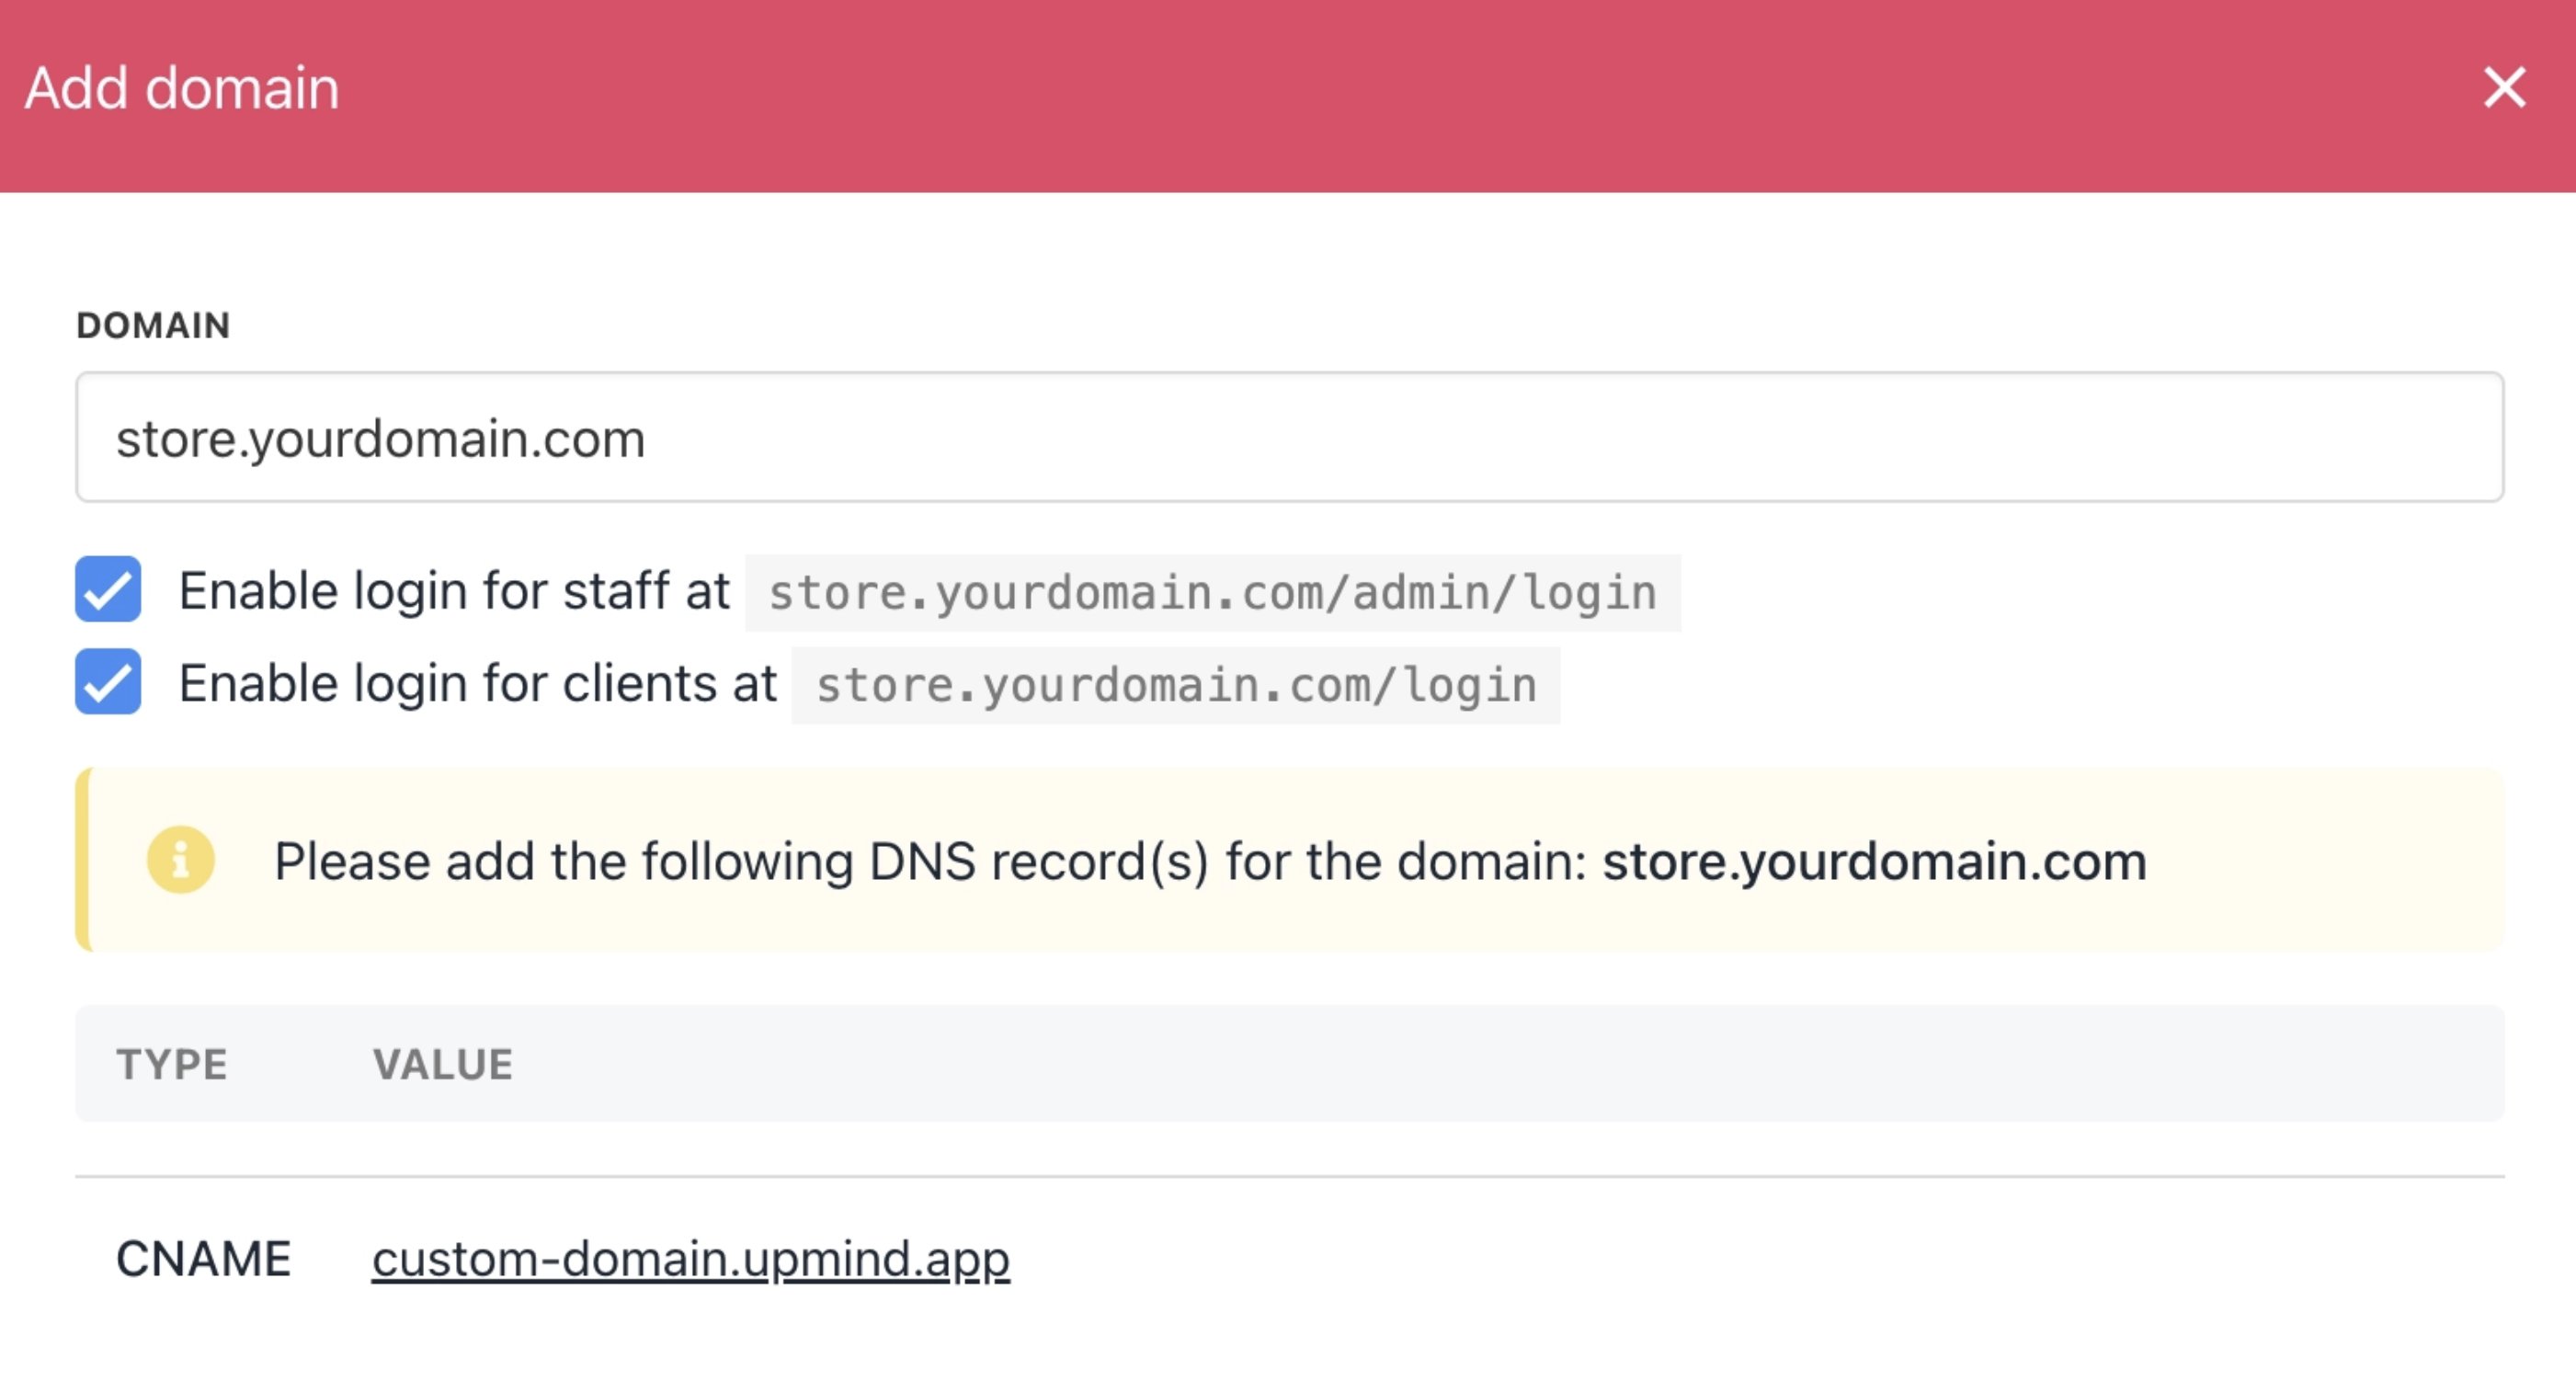Click the VALUE column header
Viewport: 2576px width, 1381px height.
[443, 1064]
